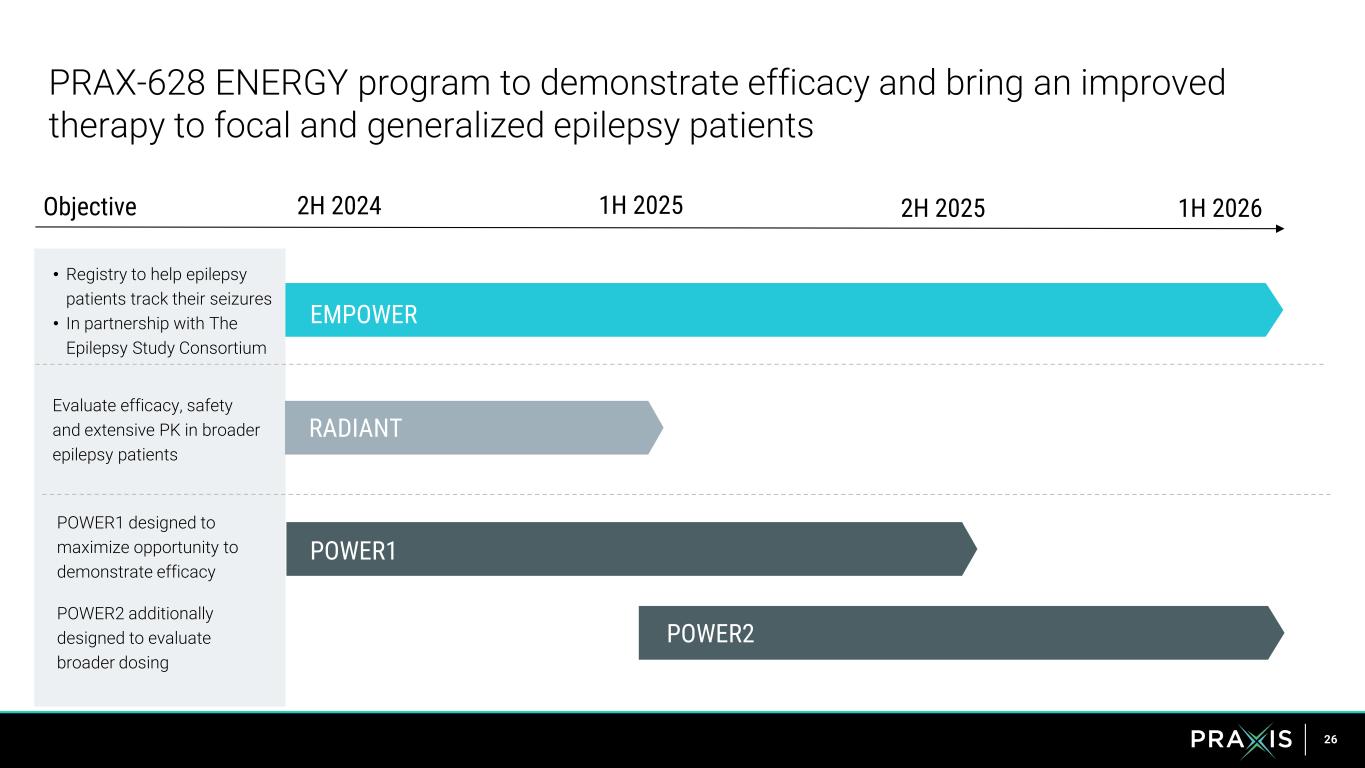Select the 1H 2025 timeline label
The image size is (1365, 768).
[641, 206]
